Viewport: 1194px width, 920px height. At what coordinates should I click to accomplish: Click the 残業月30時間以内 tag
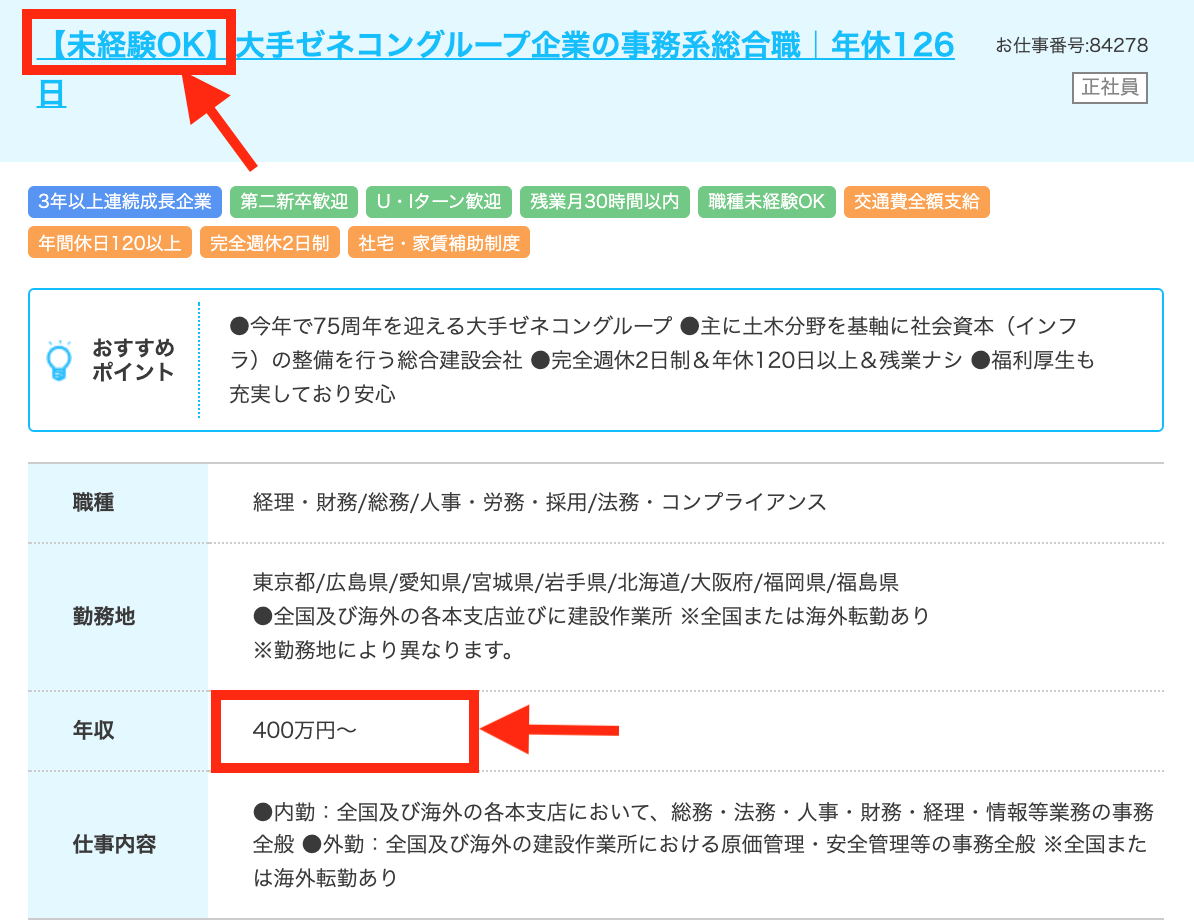604,202
